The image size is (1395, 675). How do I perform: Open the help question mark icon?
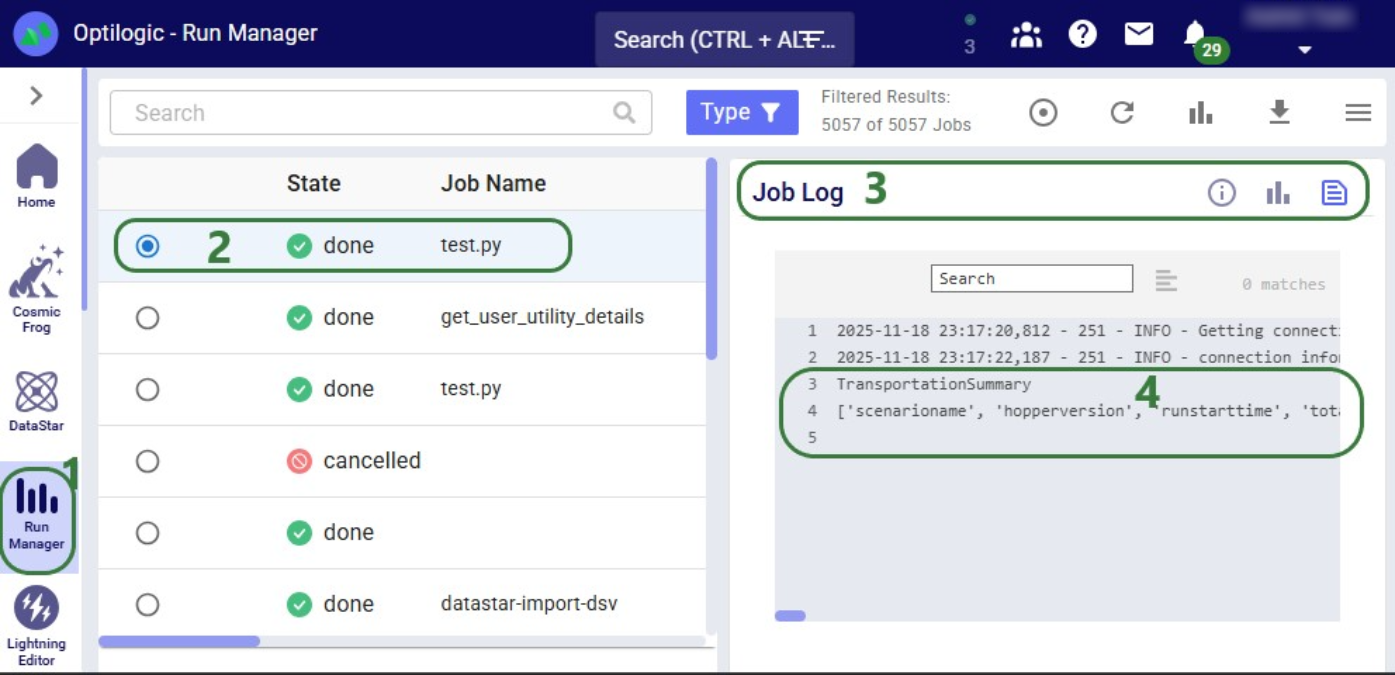[1082, 34]
